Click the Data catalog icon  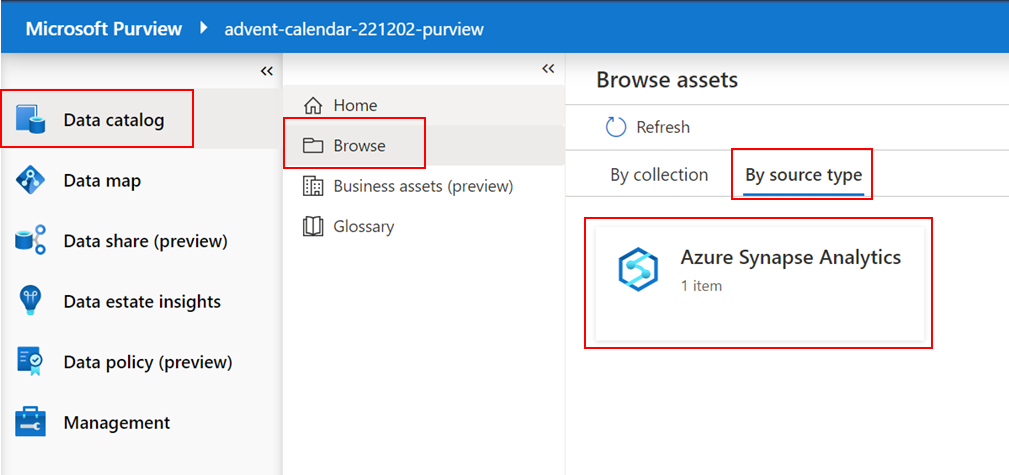pyautogui.click(x=30, y=119)
